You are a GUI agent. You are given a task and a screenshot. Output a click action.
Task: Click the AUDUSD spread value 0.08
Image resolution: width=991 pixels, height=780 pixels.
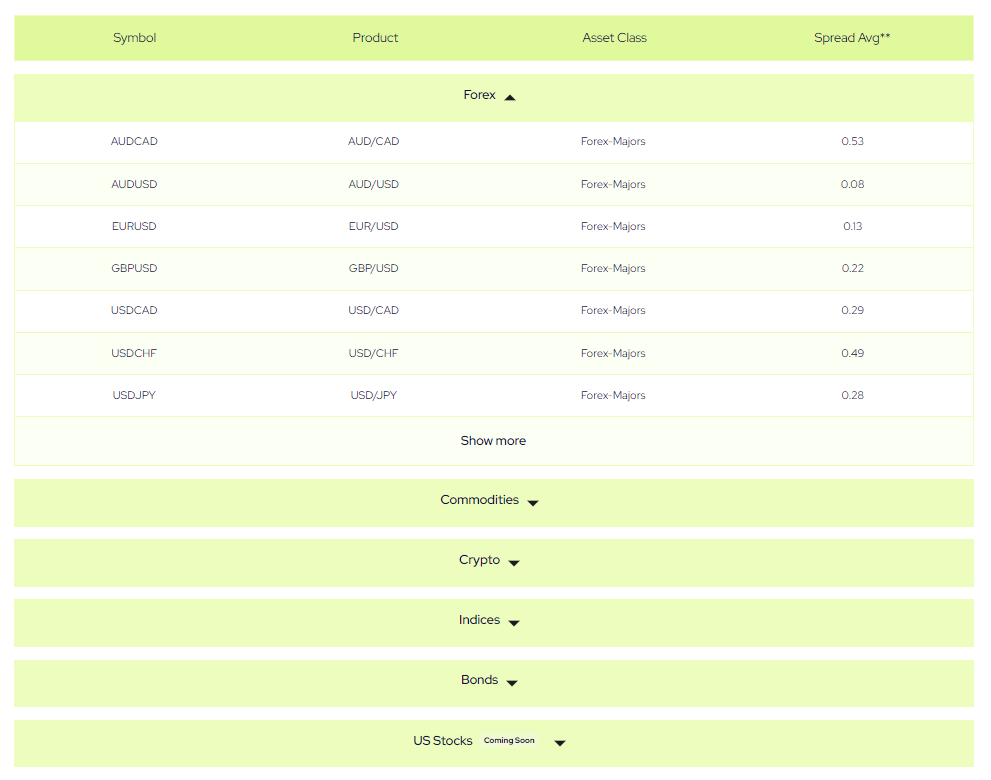[x=852, y=185]
